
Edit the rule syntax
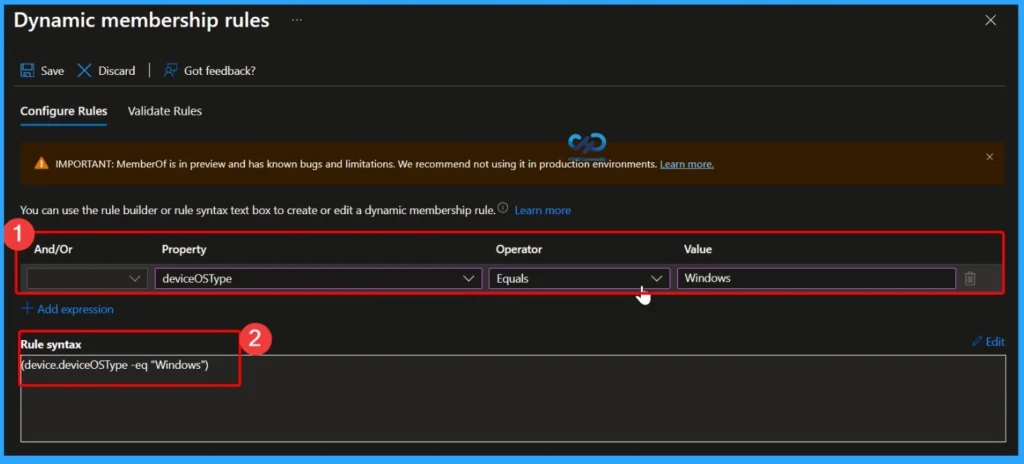coord(988,341)
